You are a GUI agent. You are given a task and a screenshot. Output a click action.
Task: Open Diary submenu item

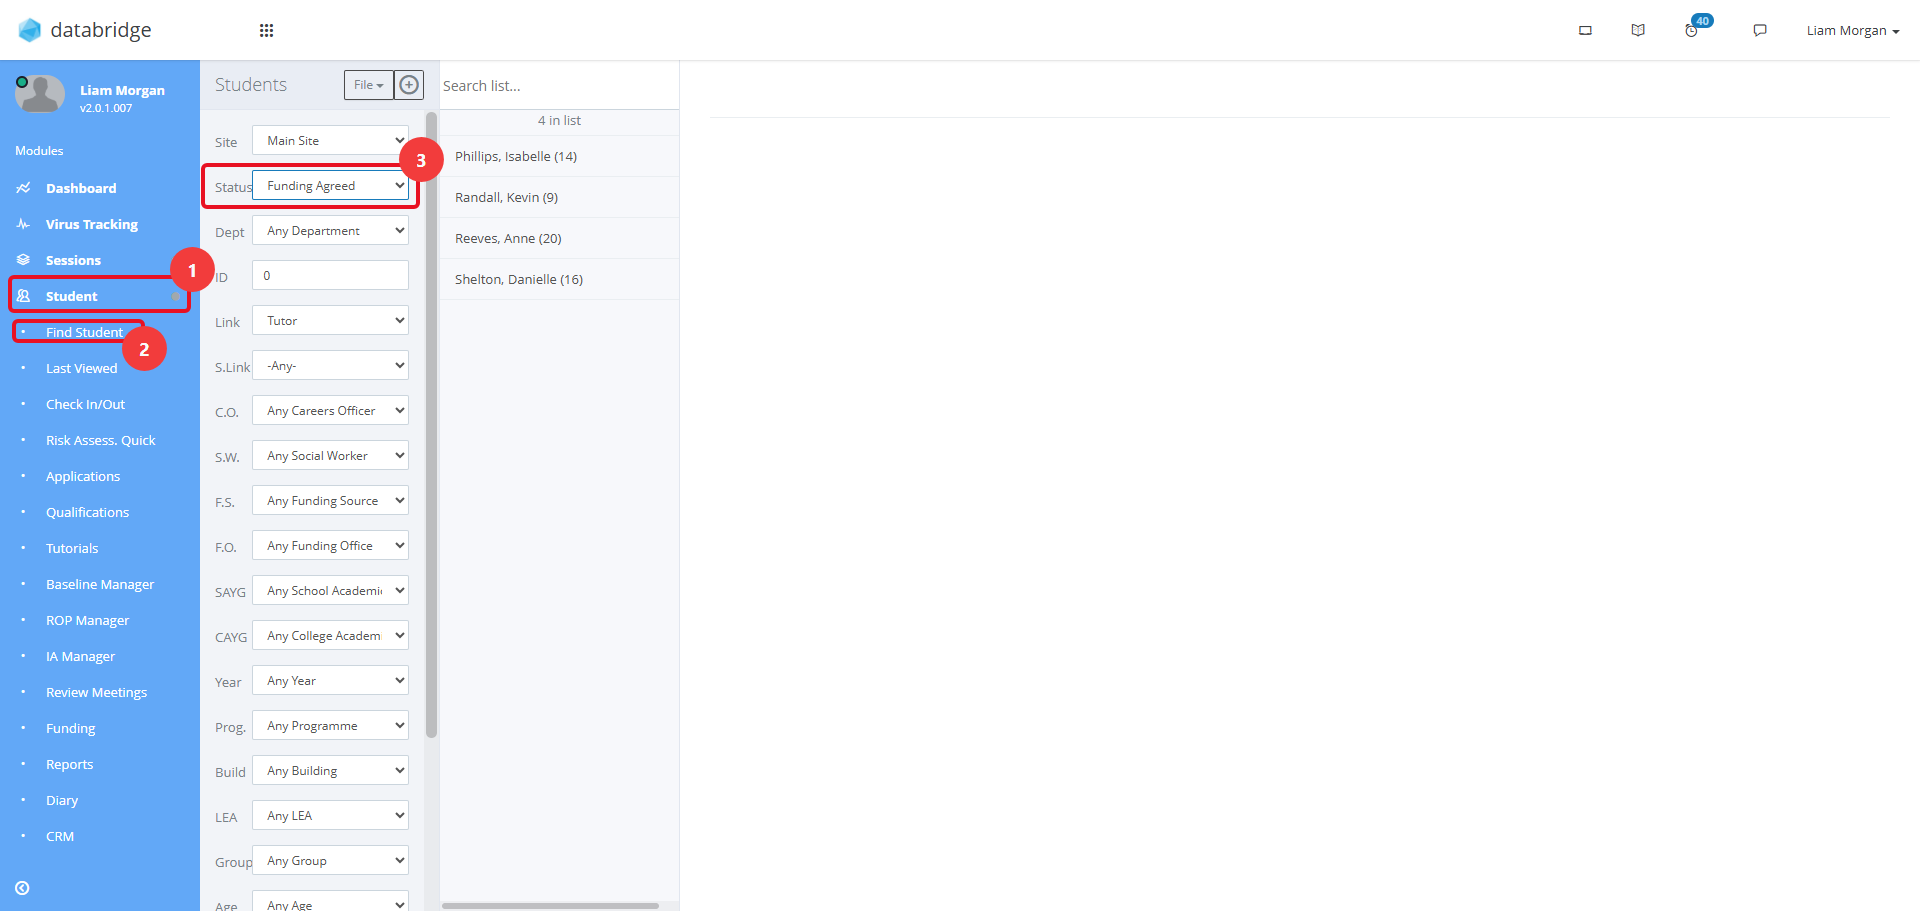pos(62,800)
